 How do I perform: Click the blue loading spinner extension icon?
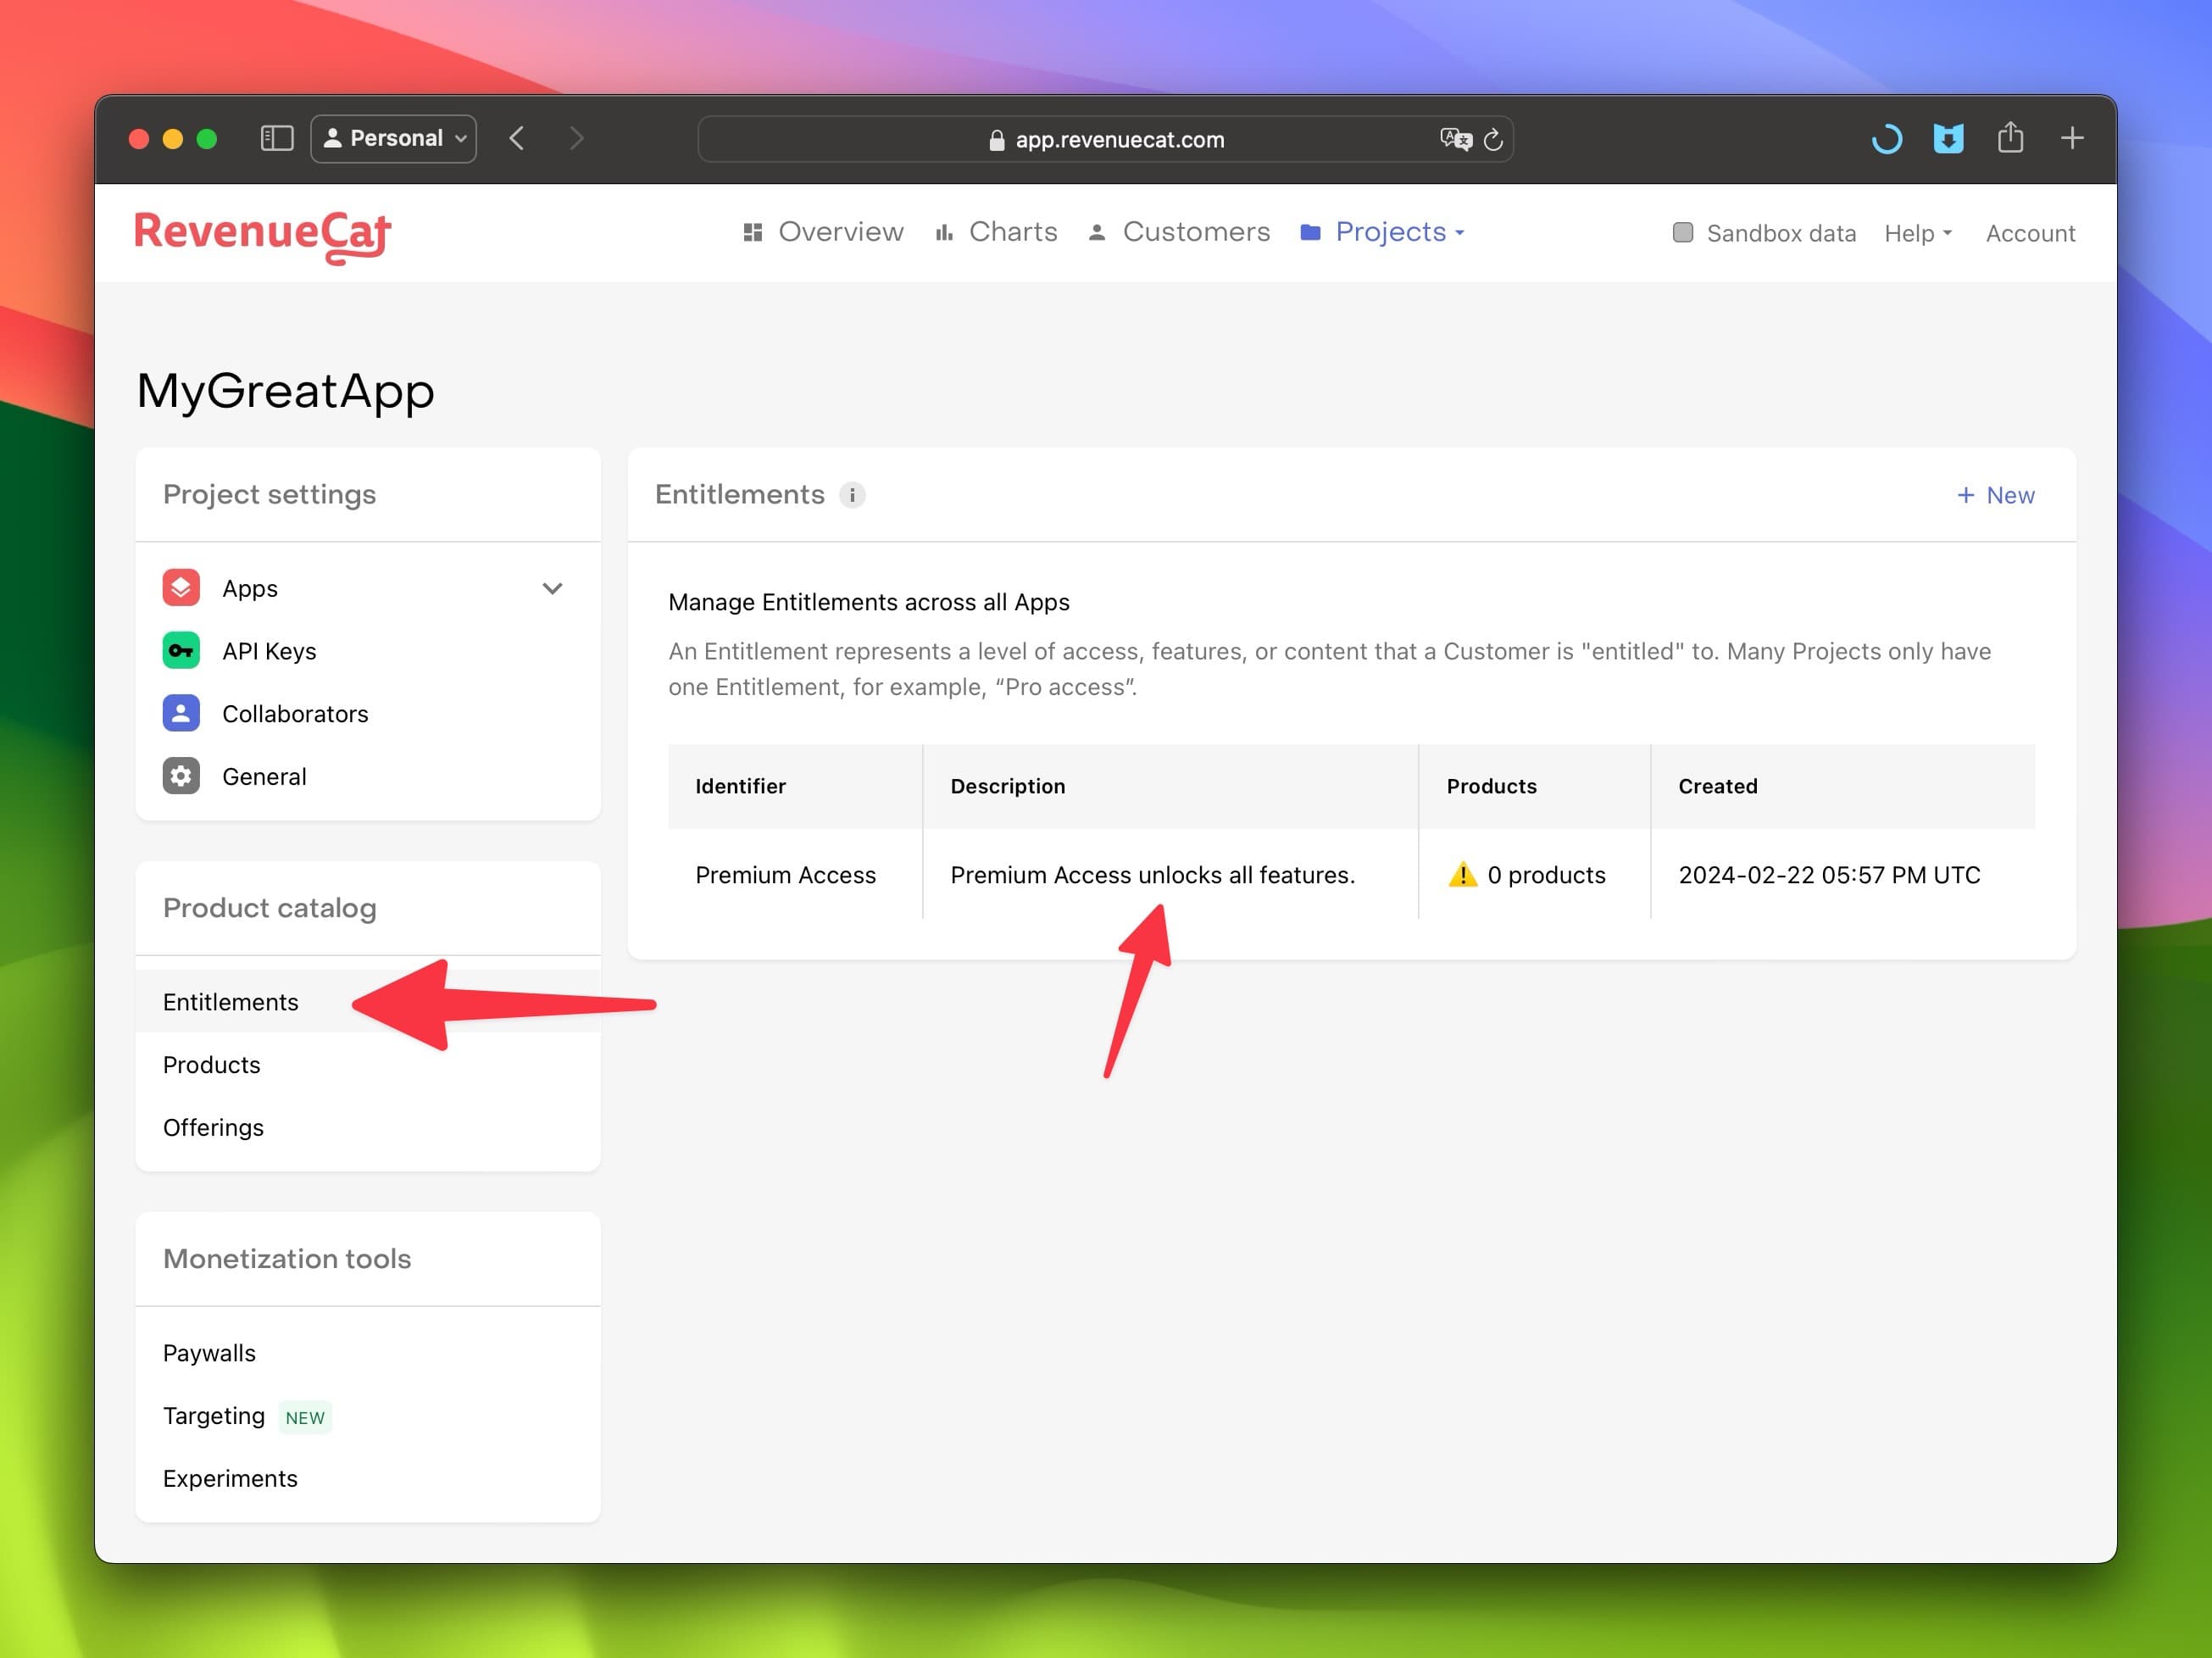pos(1886,138)
